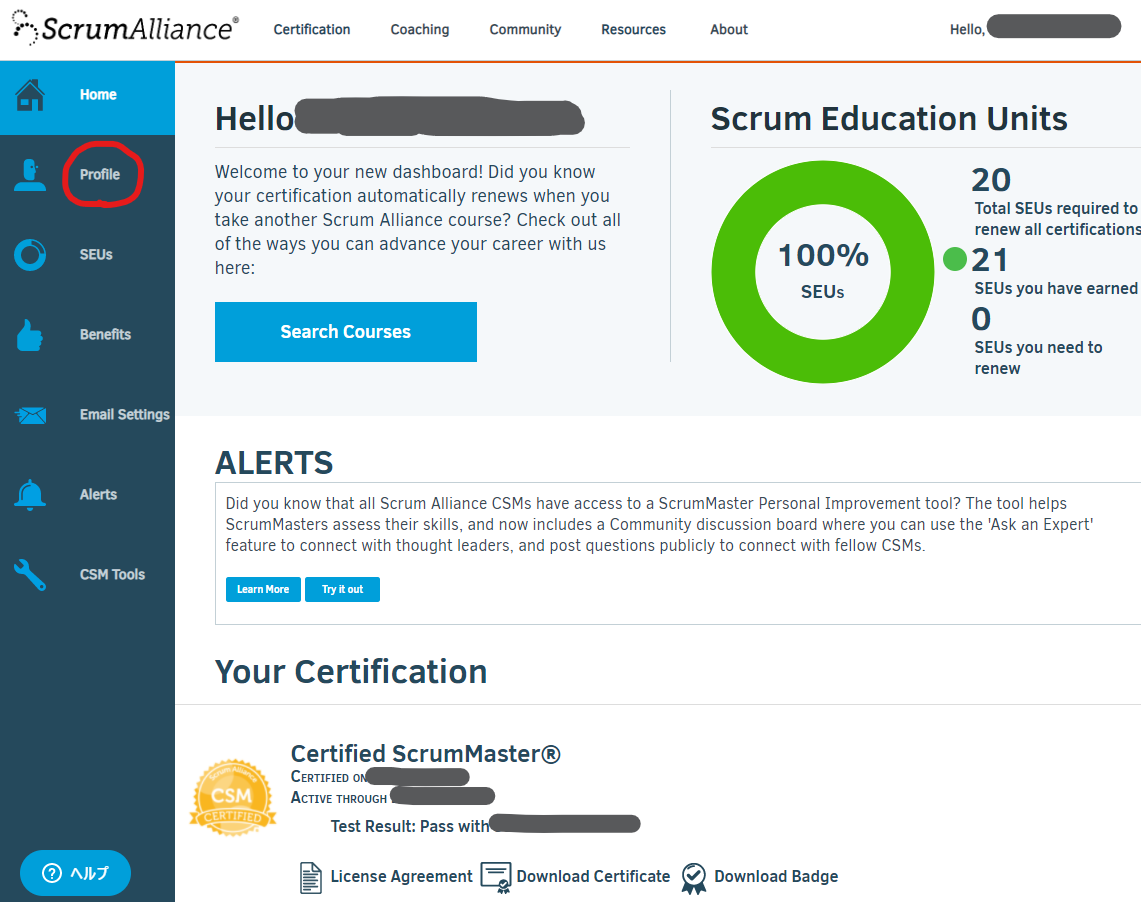This screenshot has height=902, width=1141.
Task: Open the SEUs sidebar link
Action: (x=96, y=255)
